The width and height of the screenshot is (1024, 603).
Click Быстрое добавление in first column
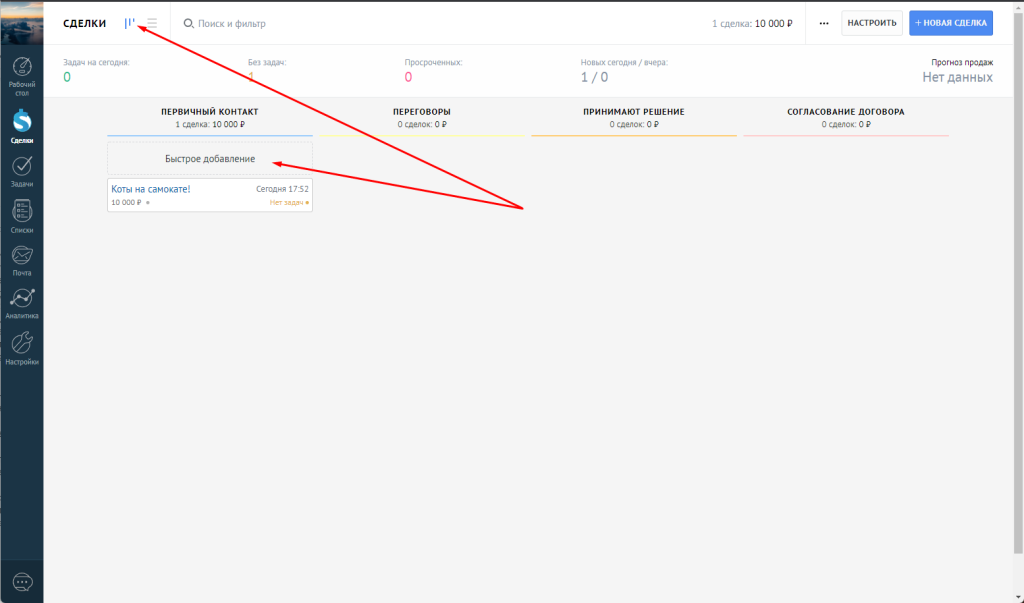pyautogui.click(x=210, y=159)
